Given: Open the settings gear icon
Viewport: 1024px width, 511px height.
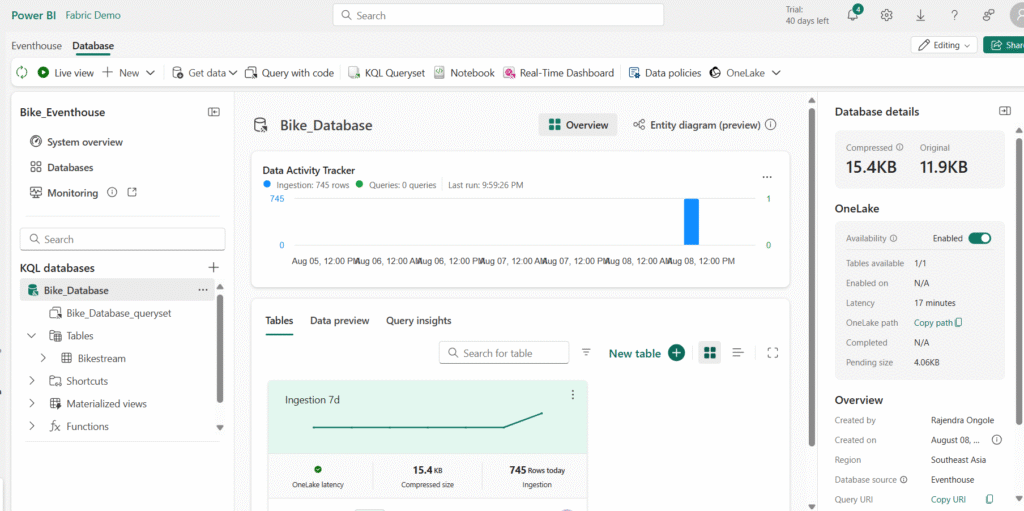Looking at the screenshot, I should pos(886,16).
